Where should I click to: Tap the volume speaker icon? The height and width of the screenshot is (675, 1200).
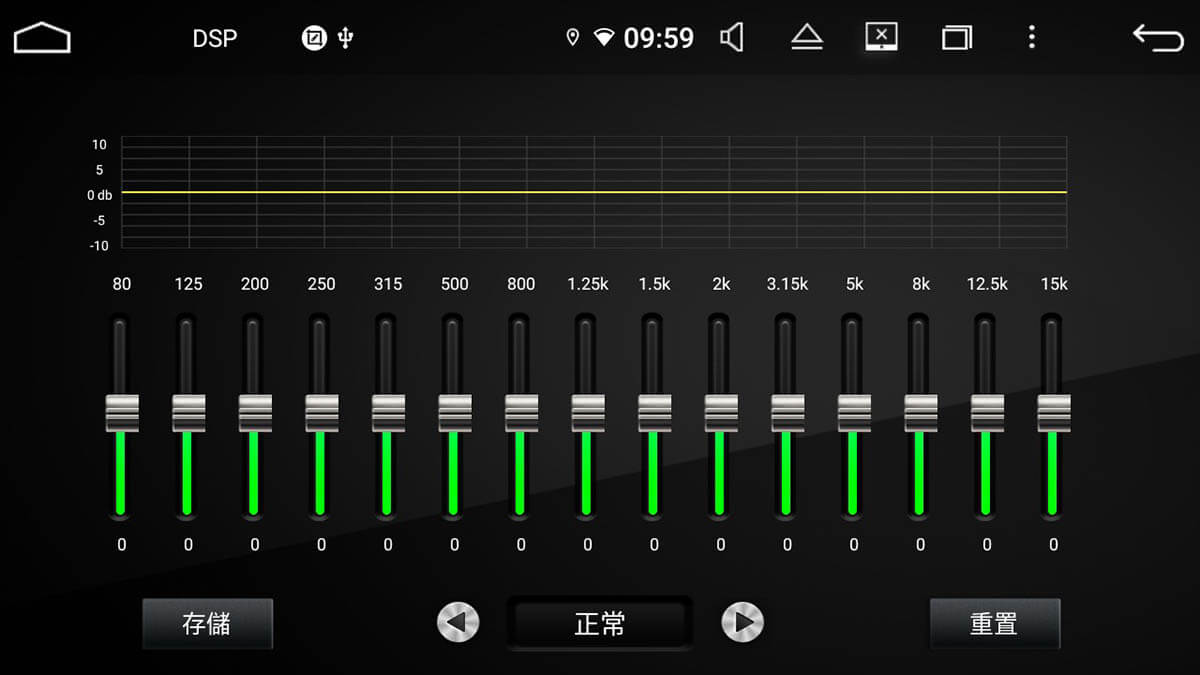(x=732, y=38)
